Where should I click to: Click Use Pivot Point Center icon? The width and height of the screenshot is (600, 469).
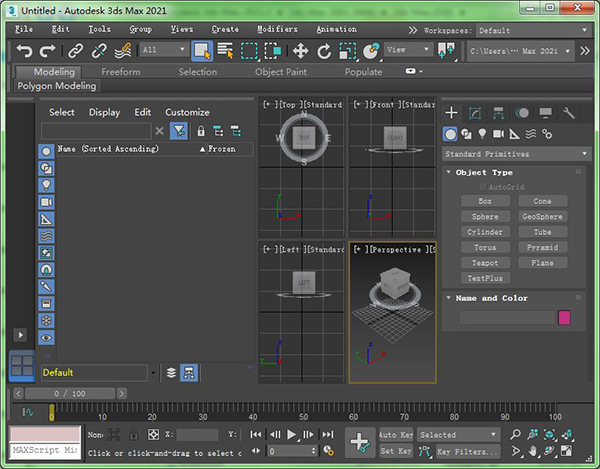(446, 50)
